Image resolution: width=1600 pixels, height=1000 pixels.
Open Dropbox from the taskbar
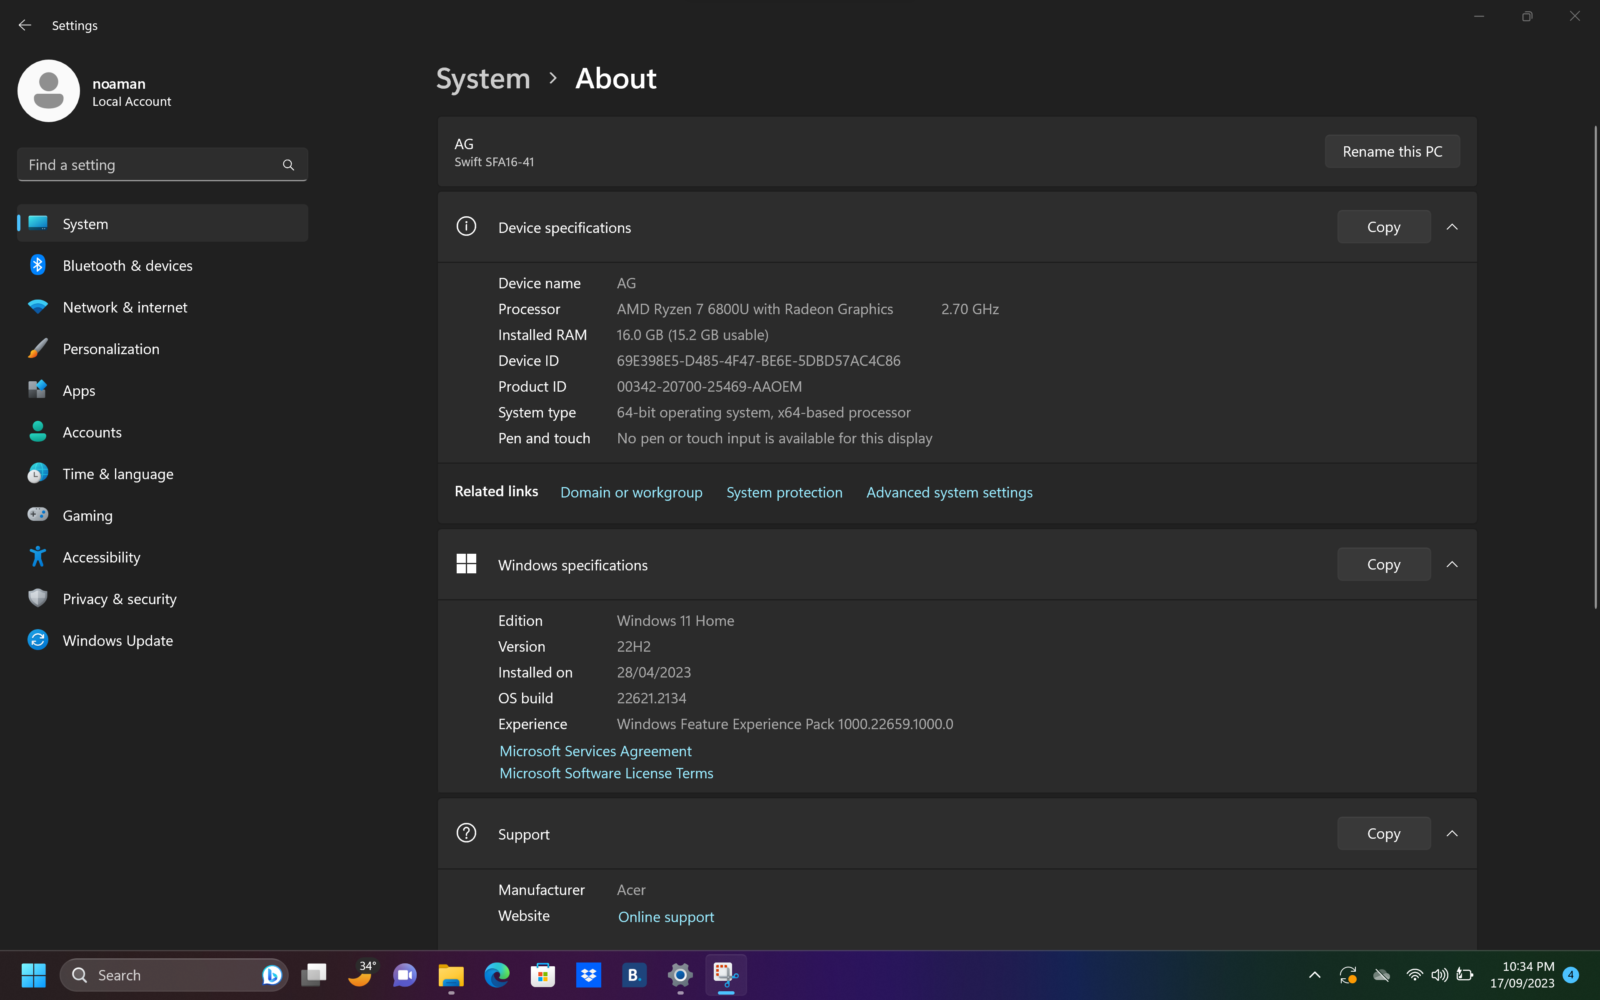(589, 975)
